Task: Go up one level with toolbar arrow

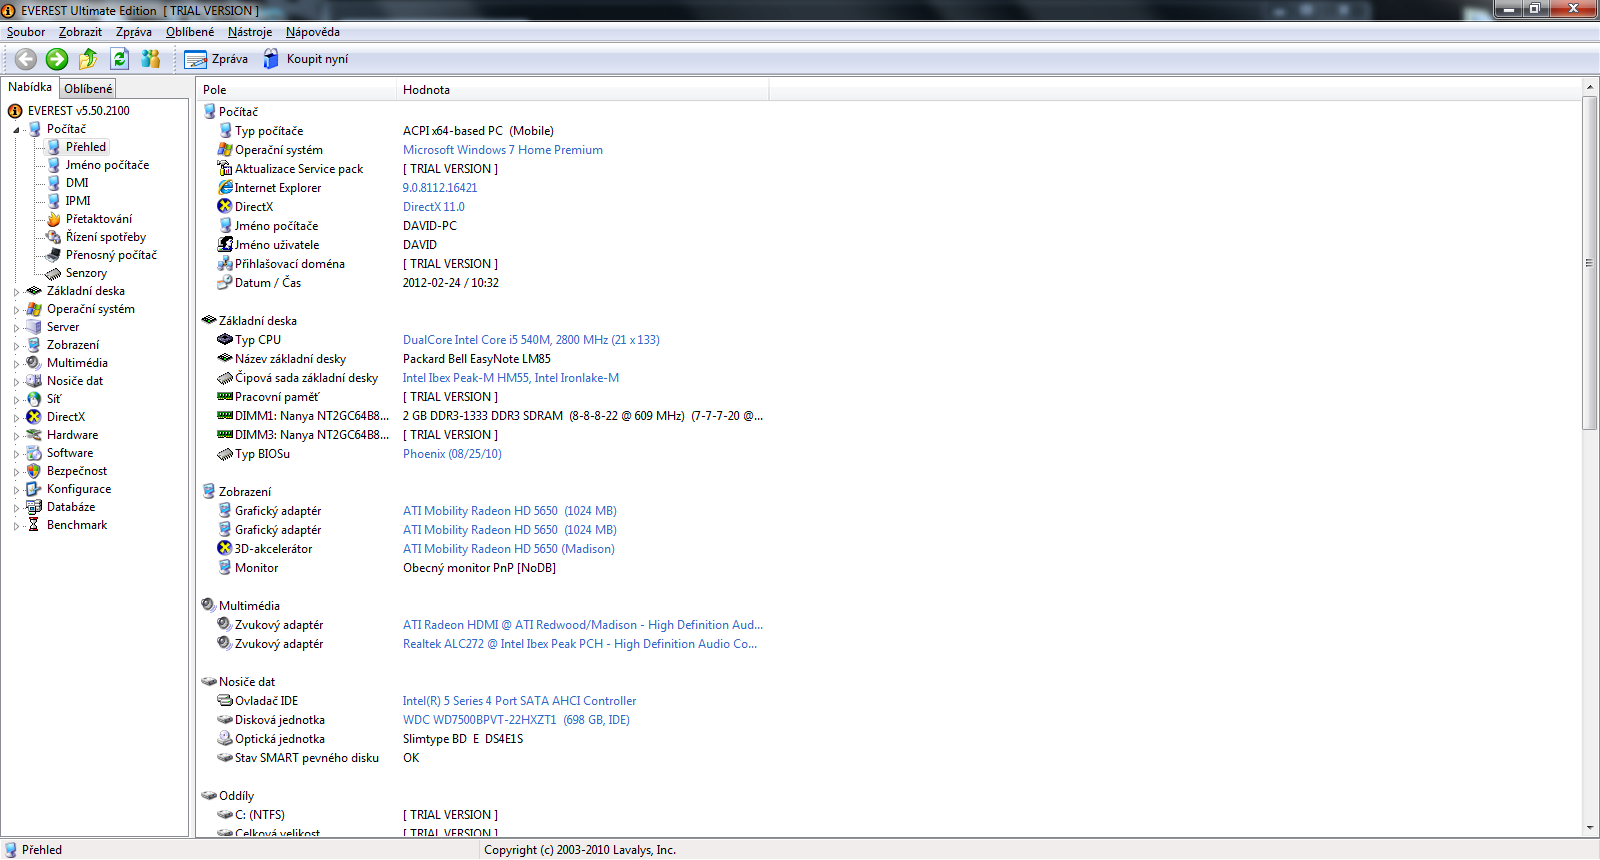Action: [x=88, y=59]
